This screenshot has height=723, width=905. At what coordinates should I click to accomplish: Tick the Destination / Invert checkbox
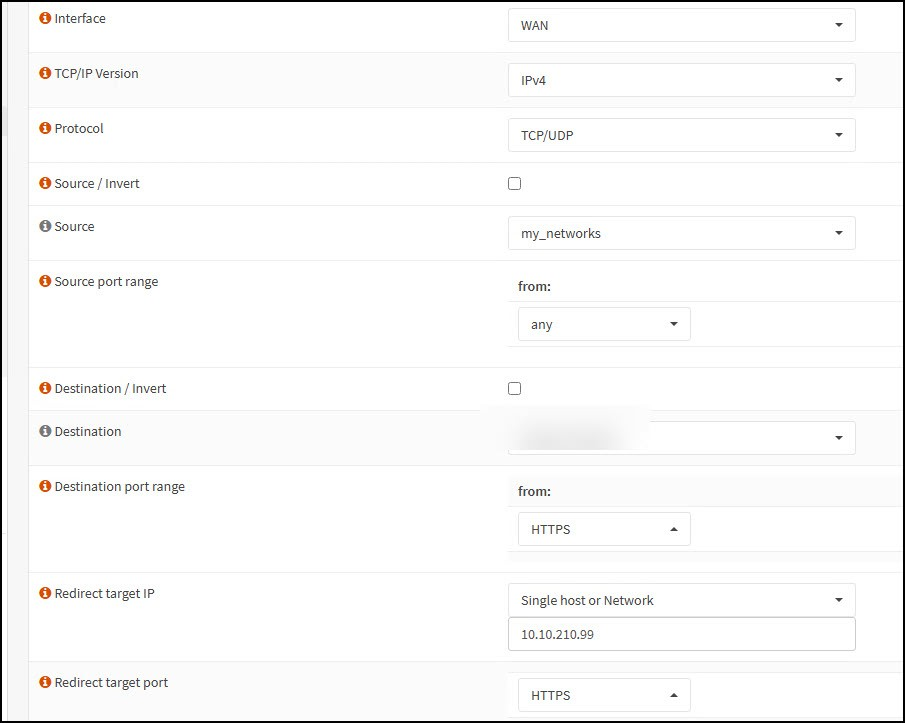515,389
